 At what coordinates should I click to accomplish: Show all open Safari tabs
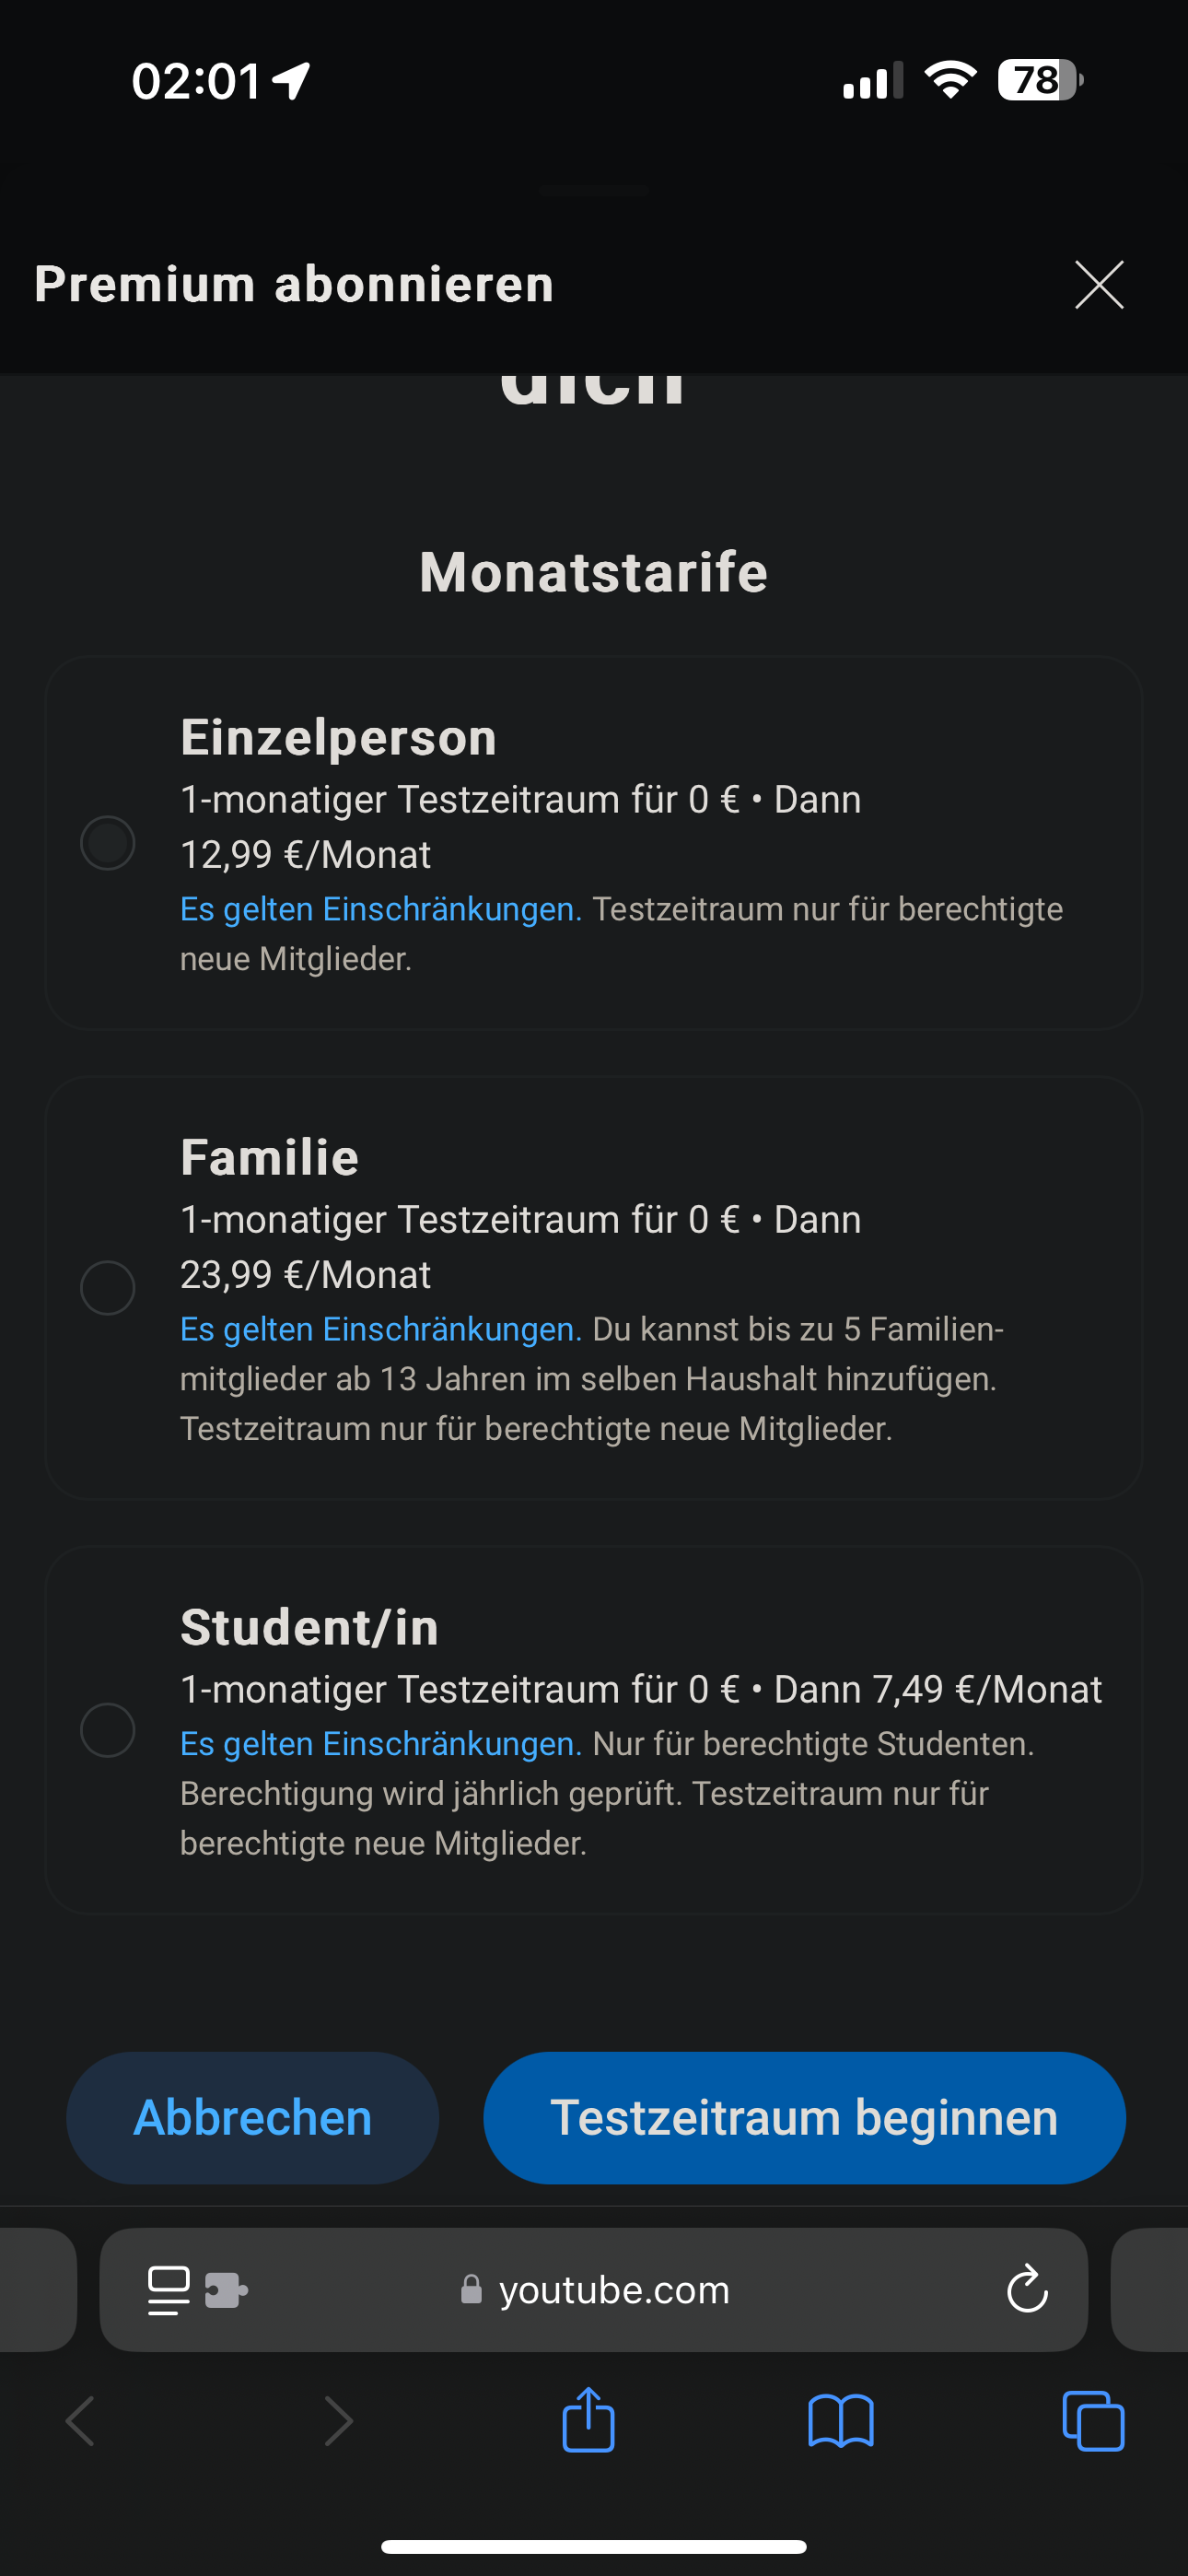click(1093, 2421)
